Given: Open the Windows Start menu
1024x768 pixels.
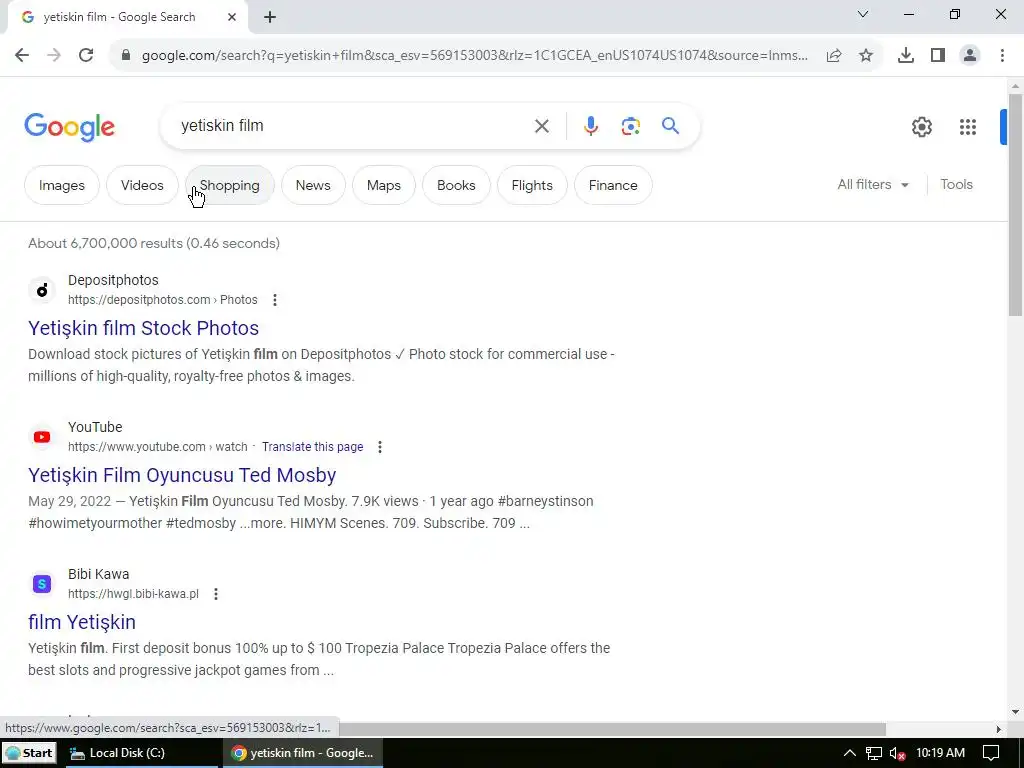Looking at the screenshot, I should (x=29, y=753).
